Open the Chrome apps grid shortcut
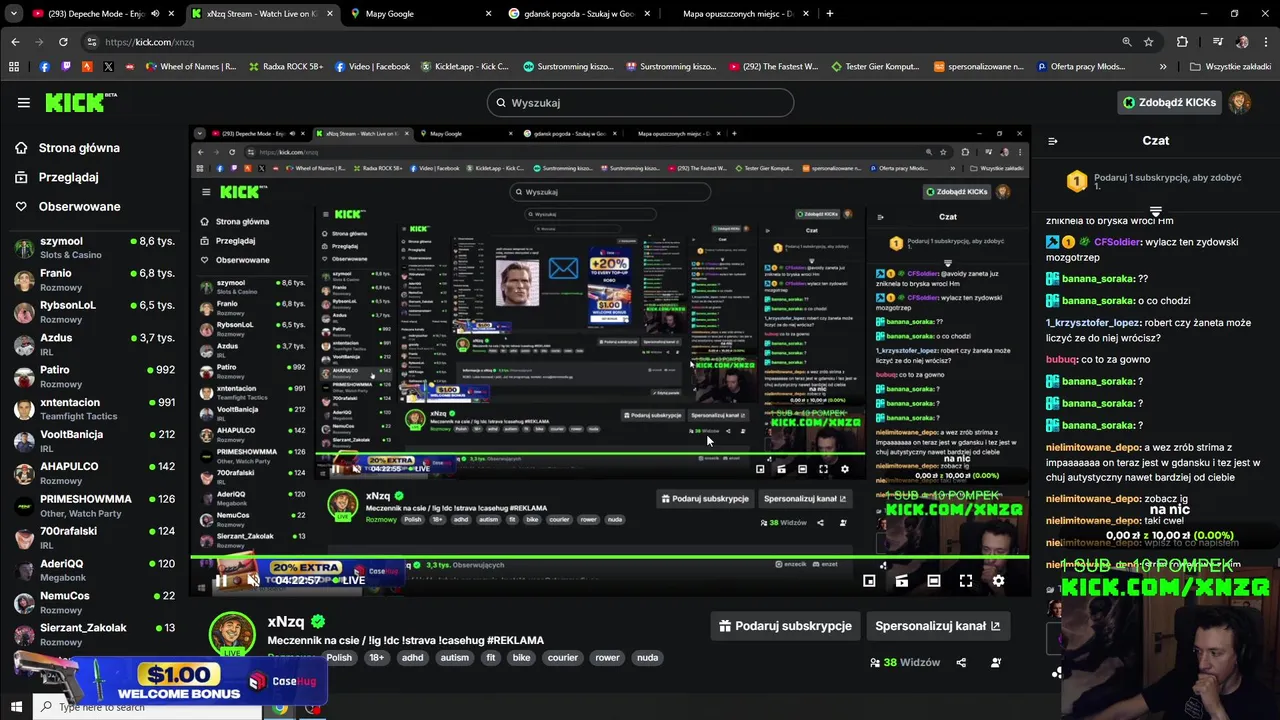This screenshot has height=720, width=1280. pyautogui.click(x=14, y=67)
